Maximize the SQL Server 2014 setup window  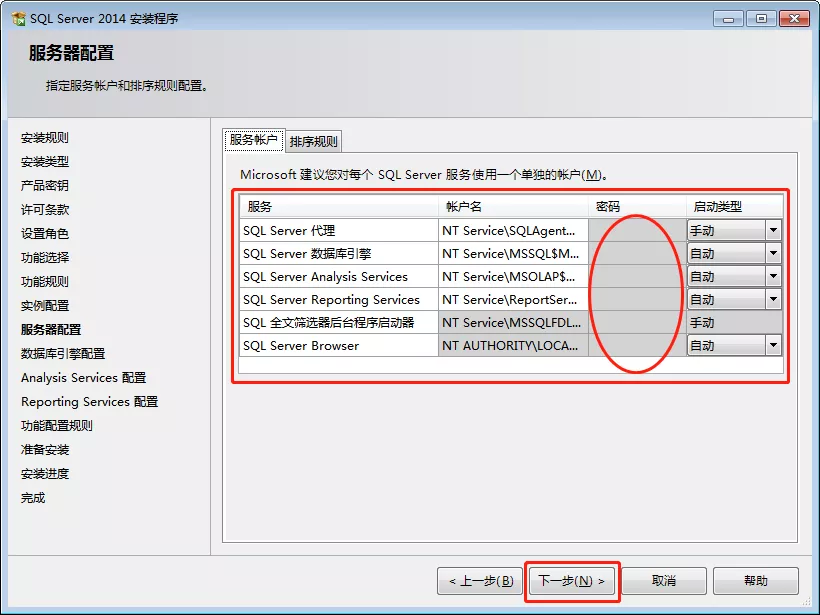pyautogui.click(x=761, y=19)
